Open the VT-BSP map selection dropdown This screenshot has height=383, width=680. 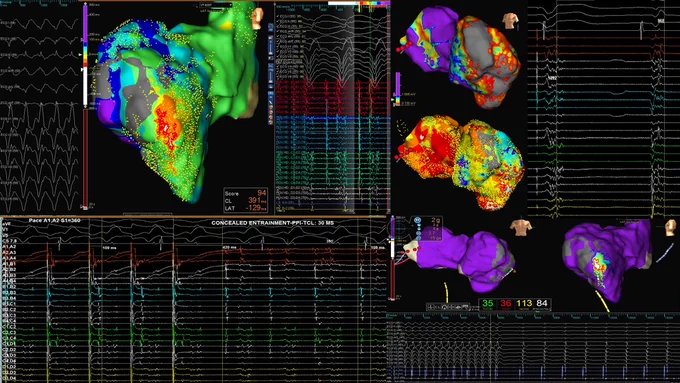click(x=215, y=5)
